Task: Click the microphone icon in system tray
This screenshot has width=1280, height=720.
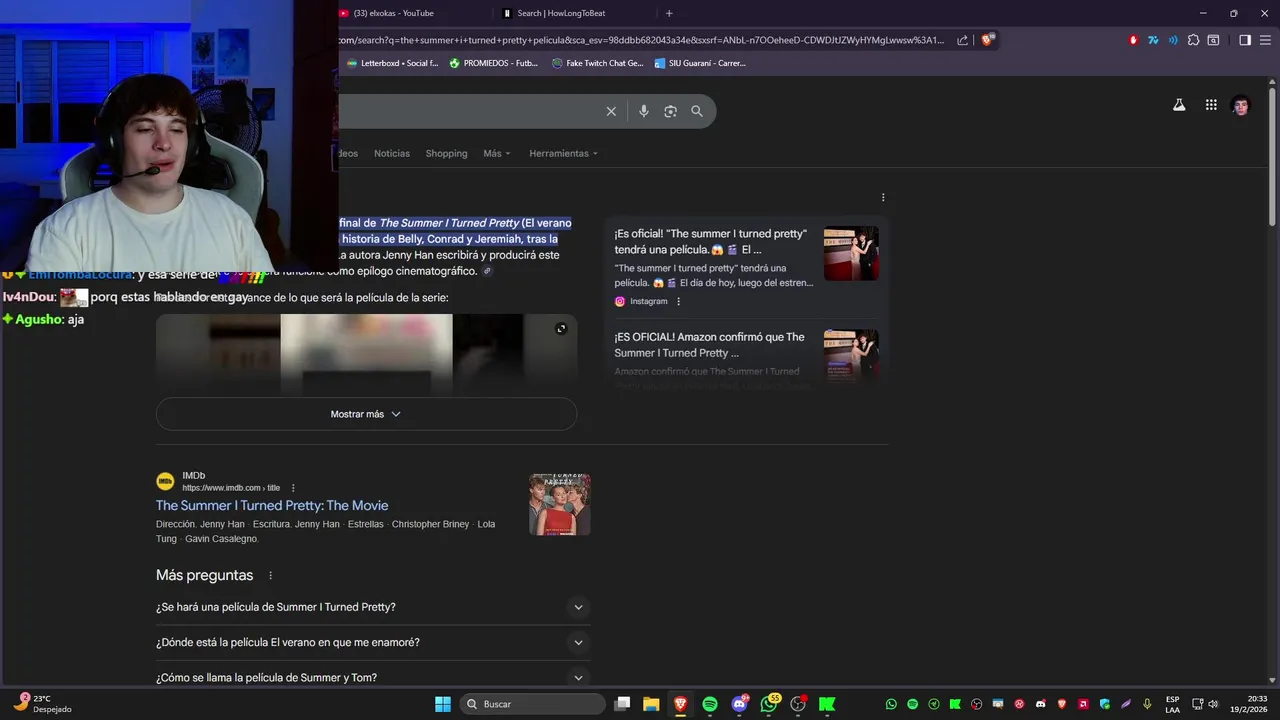Action: point(1147,704)
